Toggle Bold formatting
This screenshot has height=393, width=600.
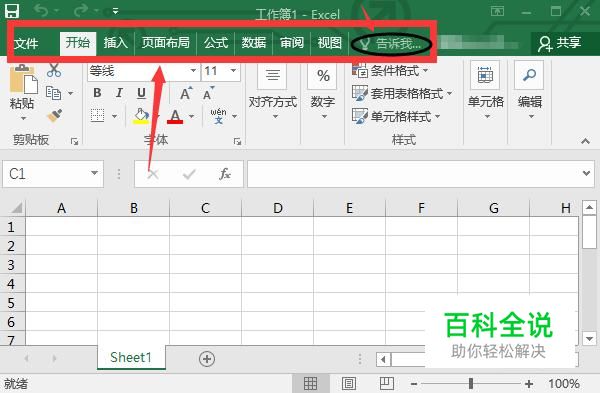97,93
